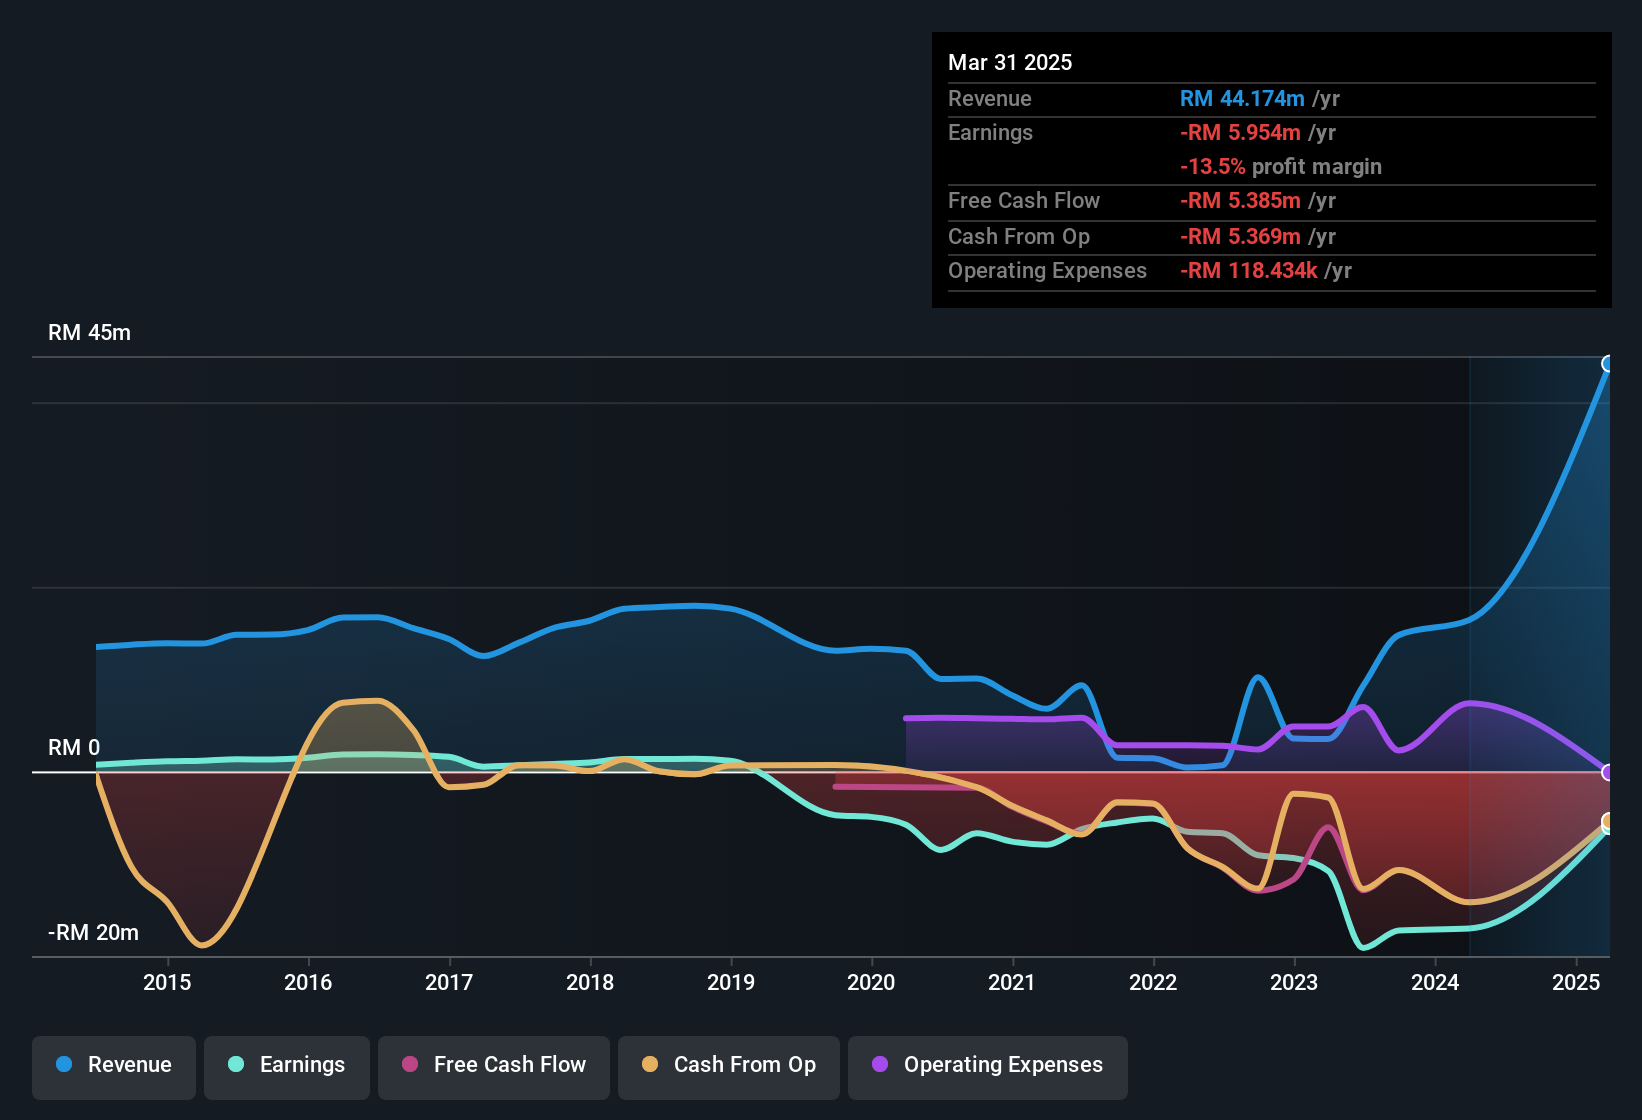This screenshot has width=1642, height=1120.
Task: Click the 2016 x-axis label
Action: 308,982
